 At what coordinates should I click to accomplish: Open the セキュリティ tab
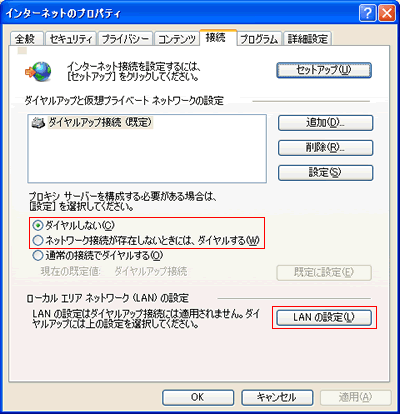click(x=71, y=39)
